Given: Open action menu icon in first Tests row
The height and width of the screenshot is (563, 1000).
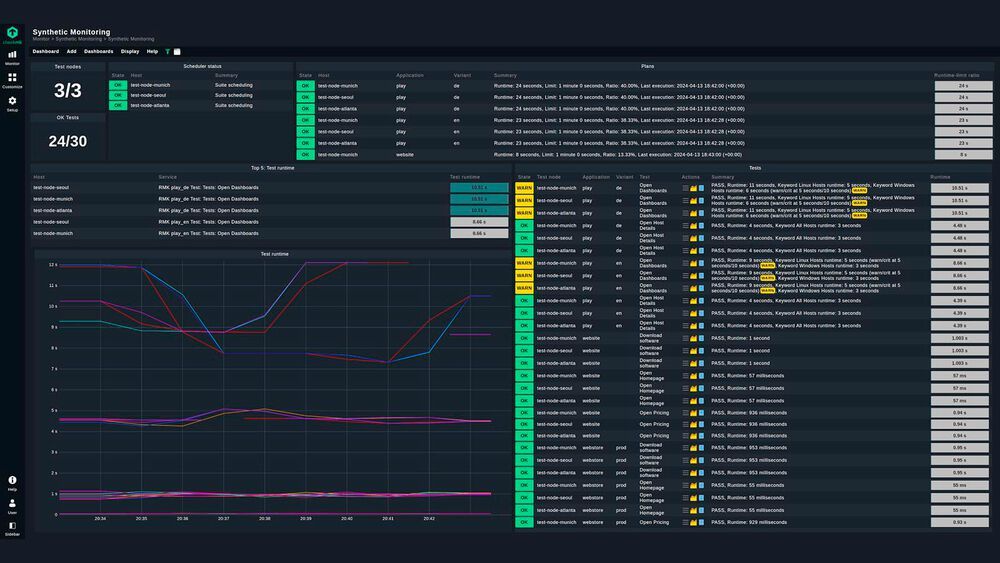Looking at the screenshot, I should point(685,188).
